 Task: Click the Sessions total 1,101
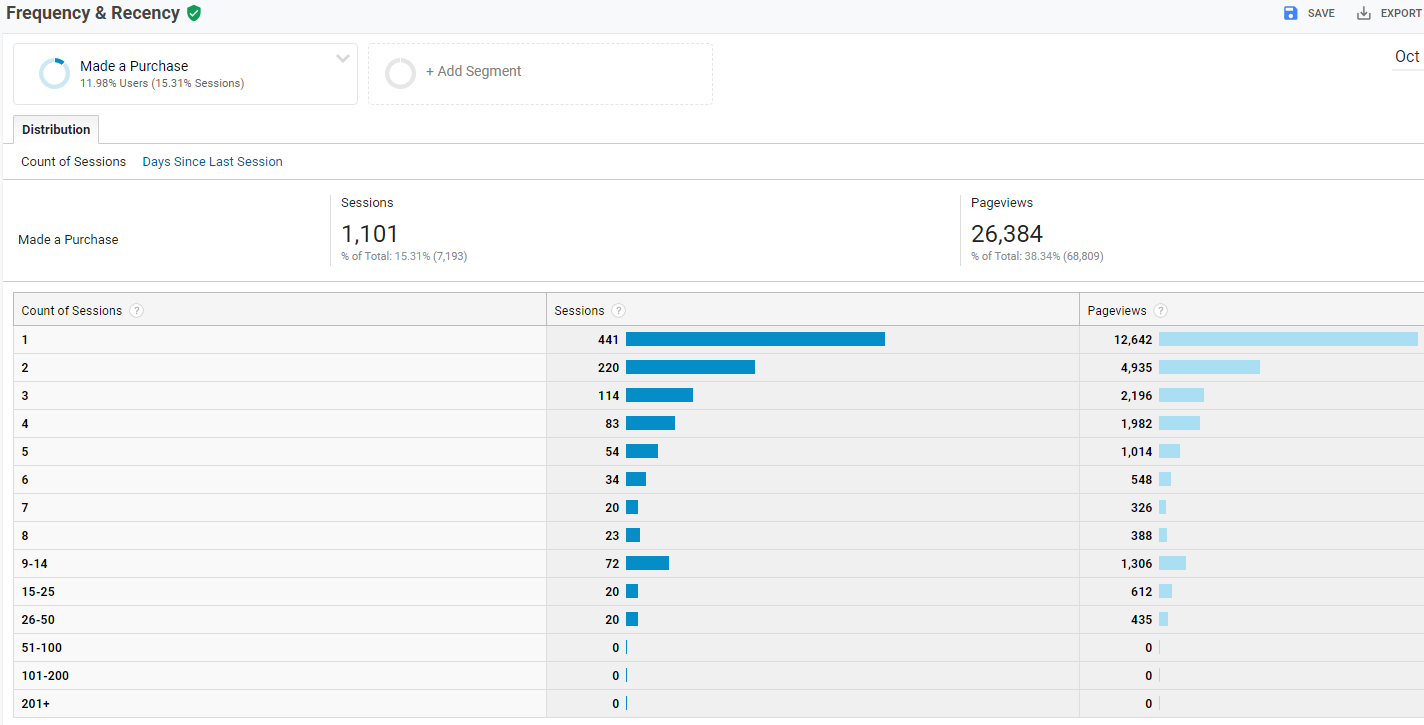coord(370,234)
